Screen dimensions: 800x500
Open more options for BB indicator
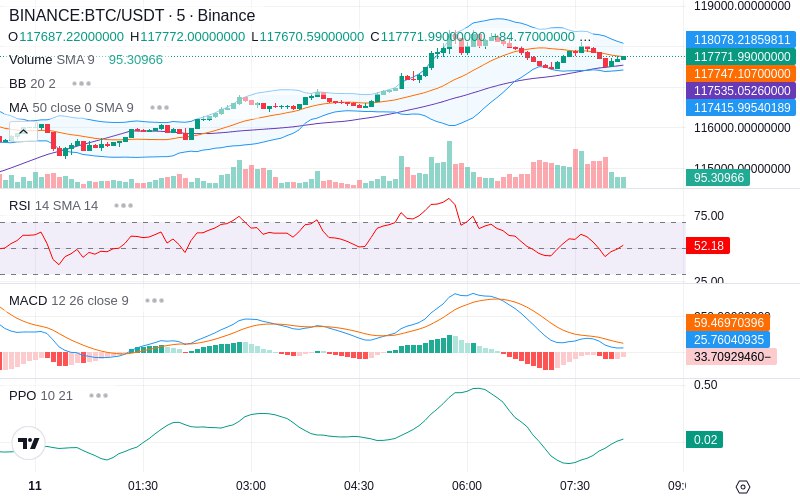[82, 83]
